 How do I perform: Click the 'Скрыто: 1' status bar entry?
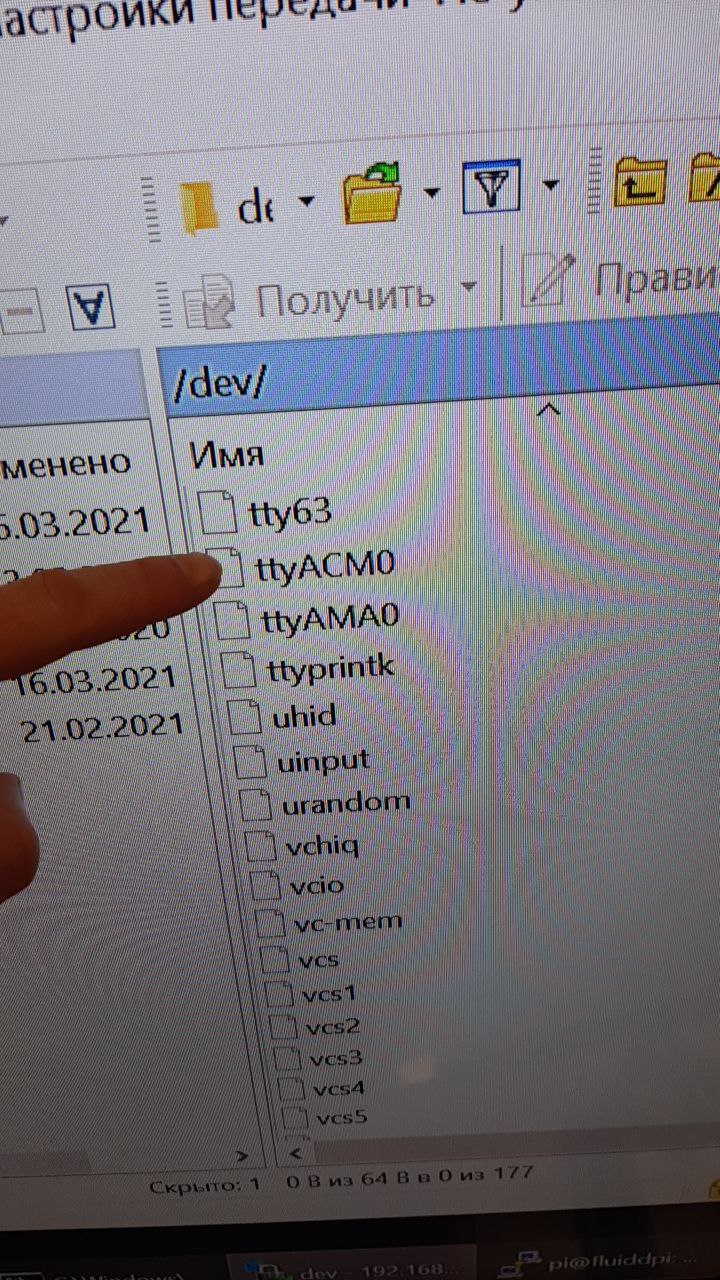(x=205, y=1185)
